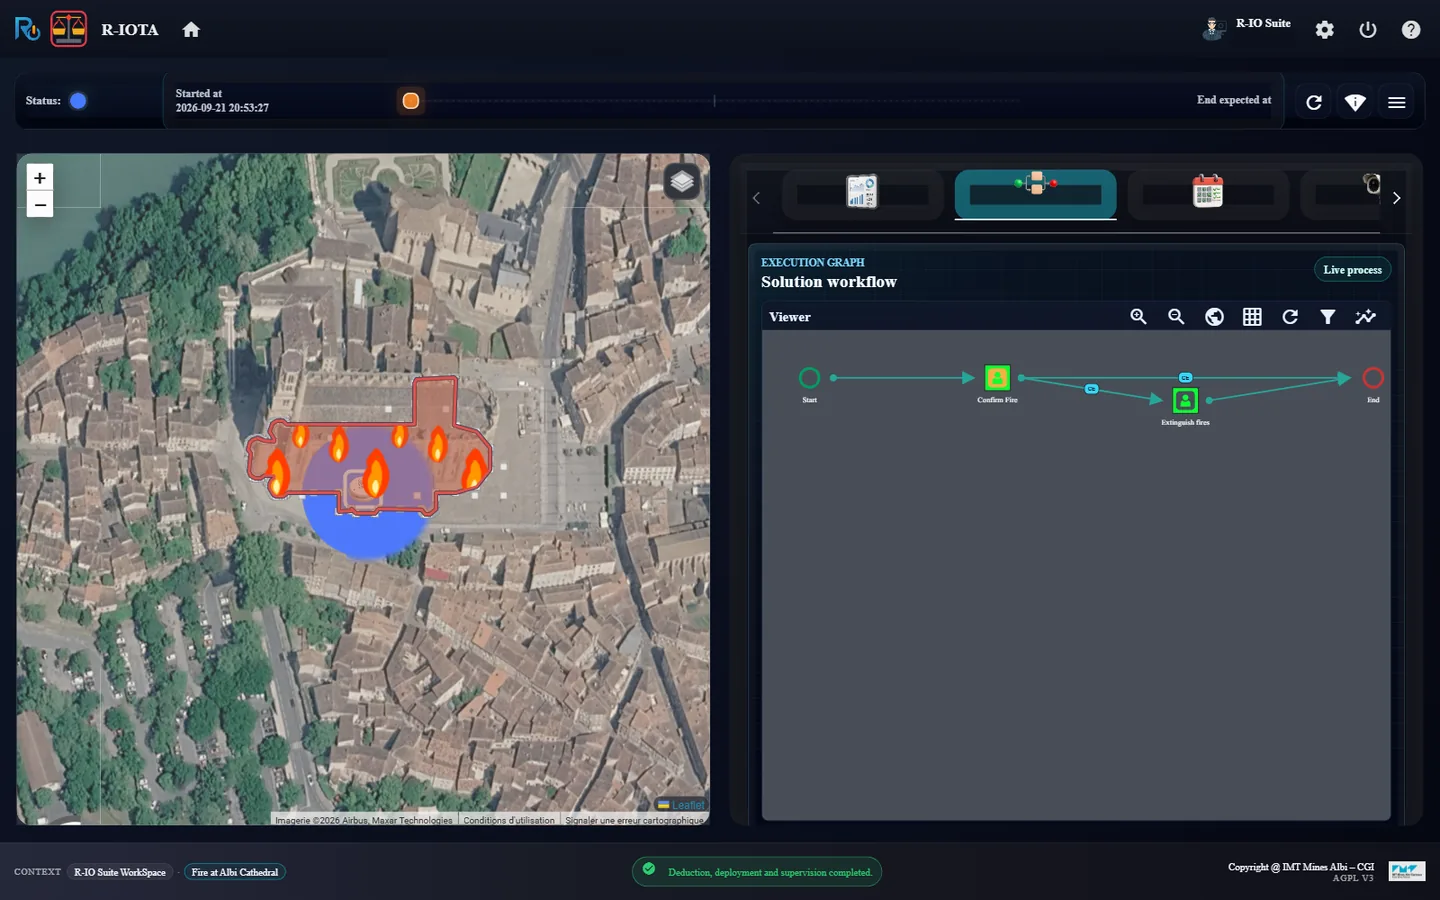
Task: Reload the workflow graph in Viewer toolbar
Action: [1290, 317]
